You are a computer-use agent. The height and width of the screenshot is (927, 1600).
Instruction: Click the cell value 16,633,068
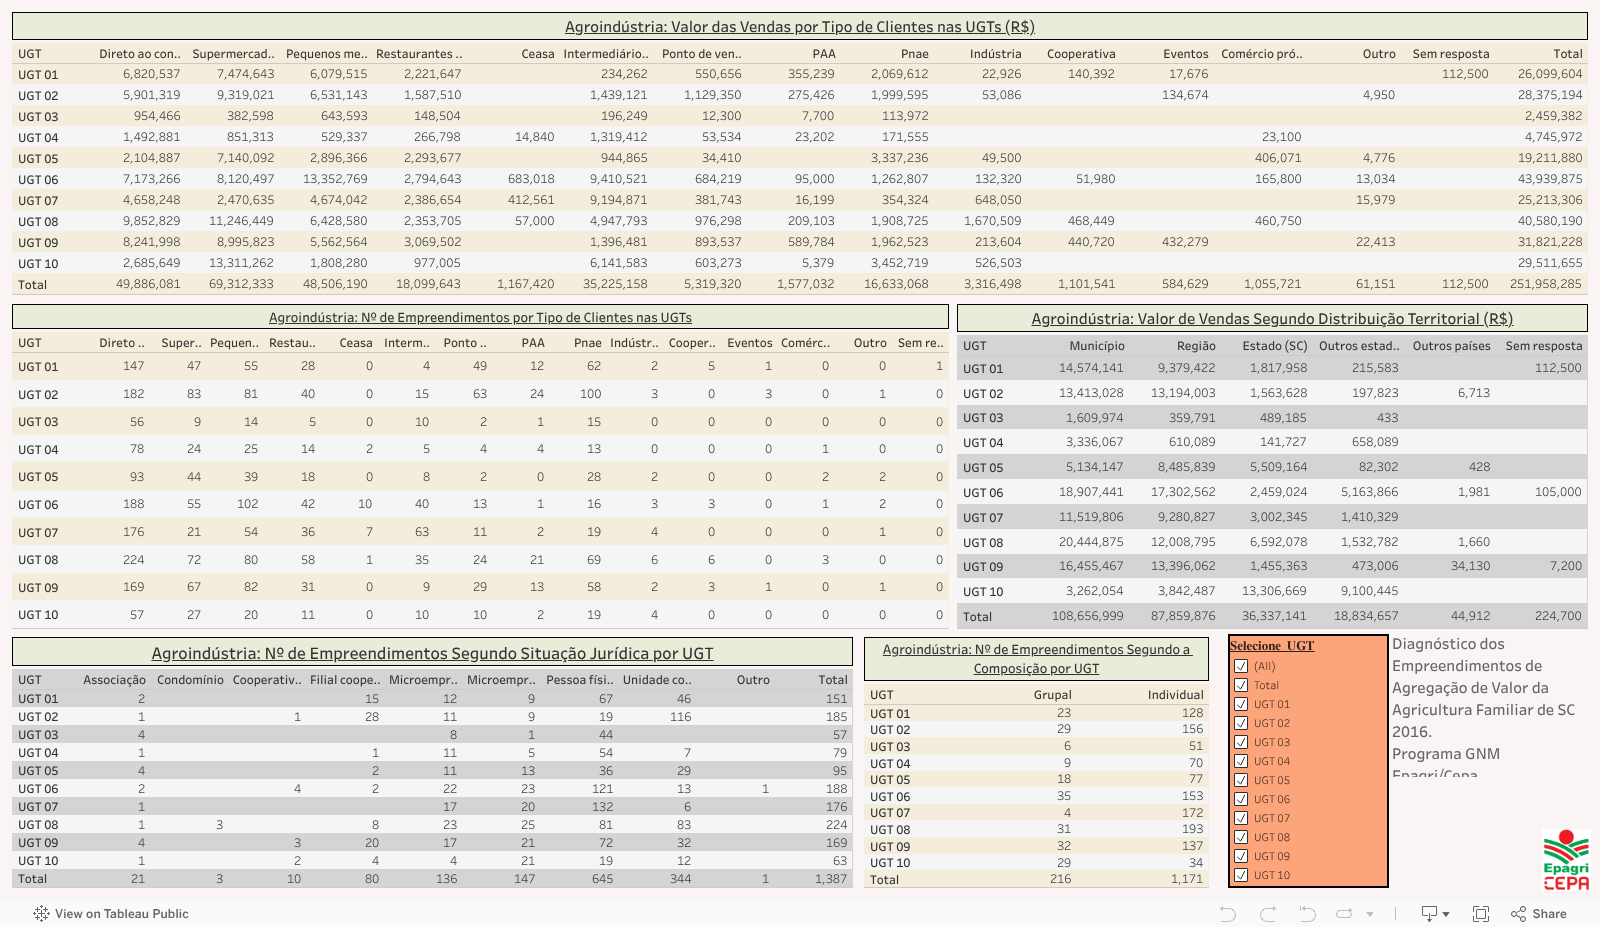(896, 284)
